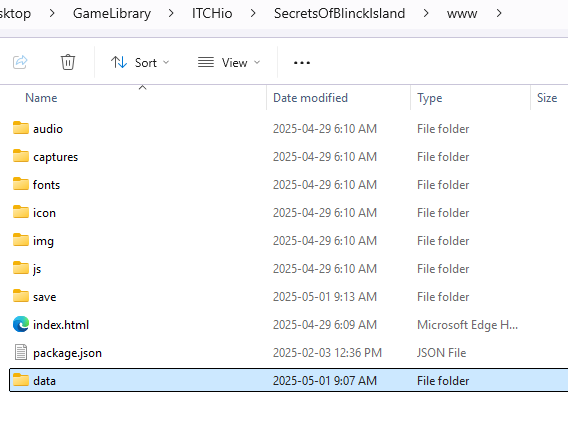Click the data folder icon
The width and height of the screenshot is (568, 426).
click(21, 380)
